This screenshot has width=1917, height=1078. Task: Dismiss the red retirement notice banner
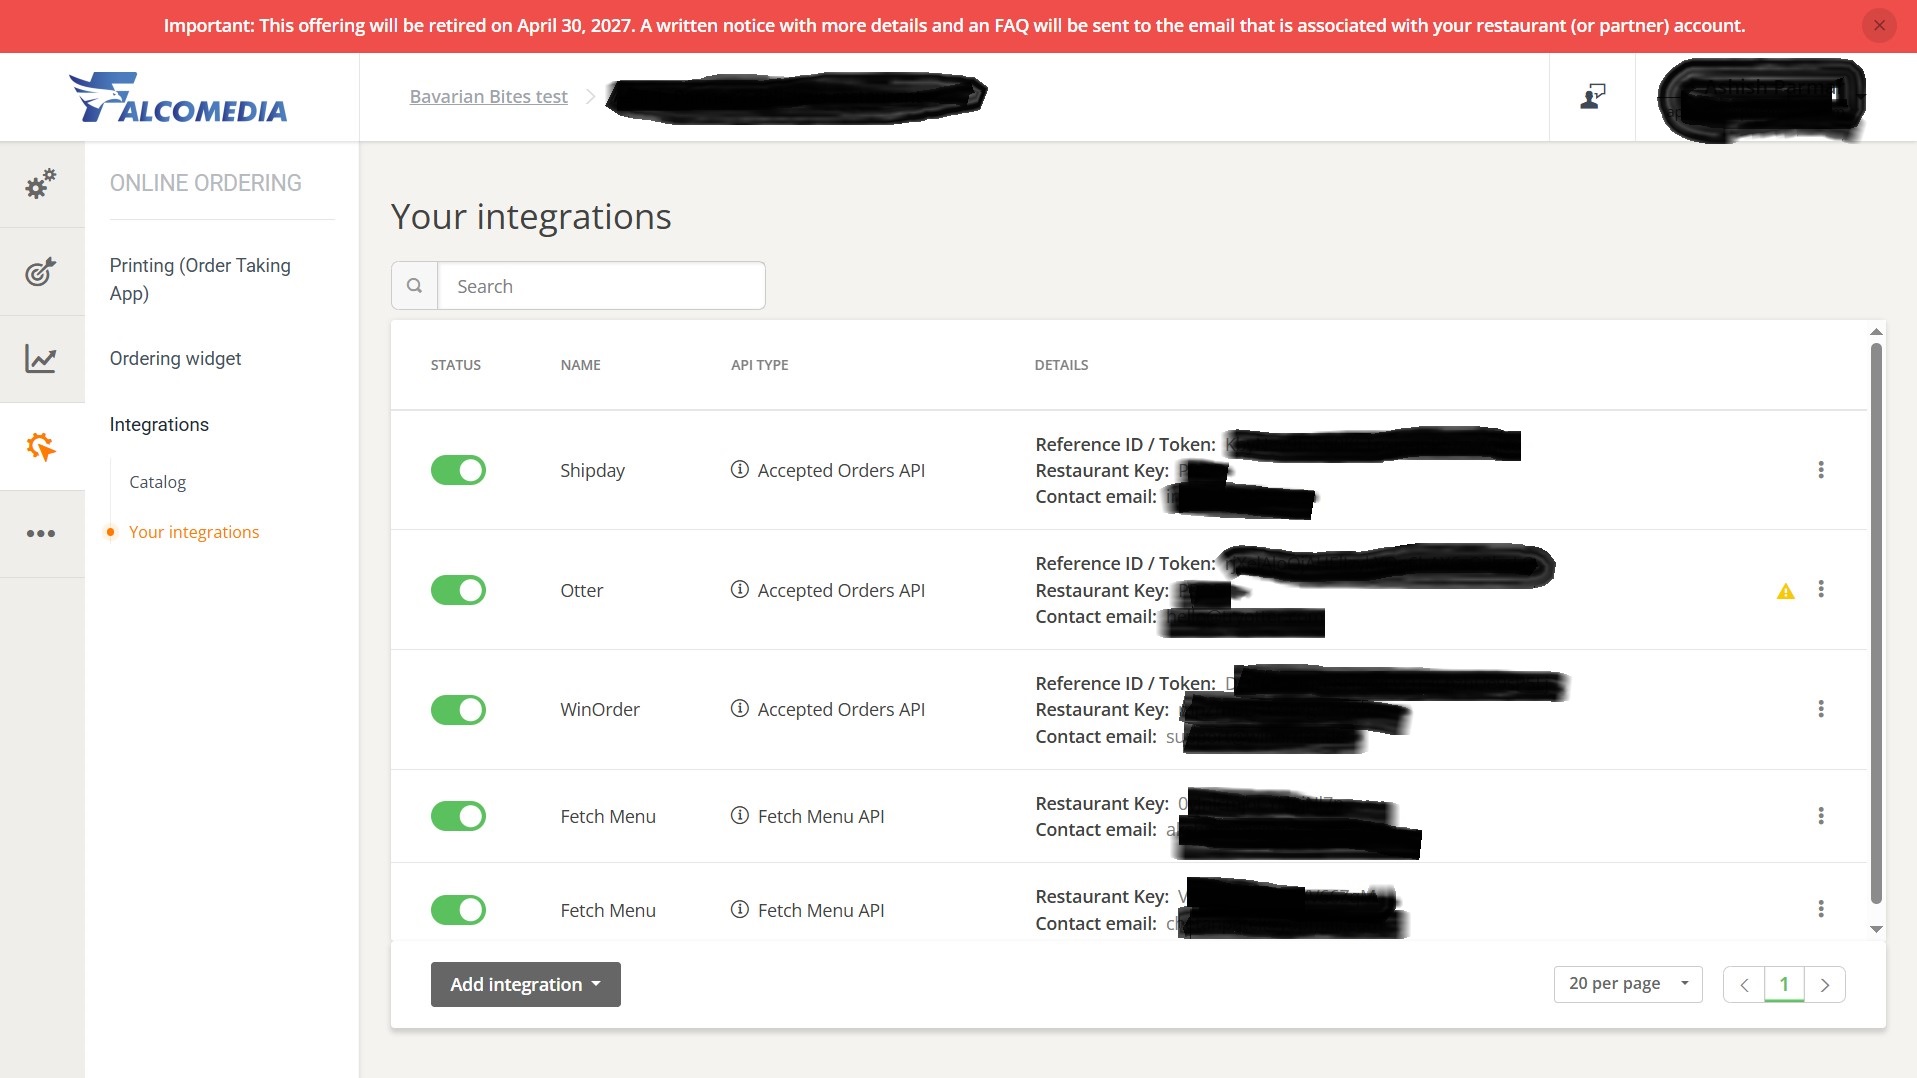coord(1879,26)
